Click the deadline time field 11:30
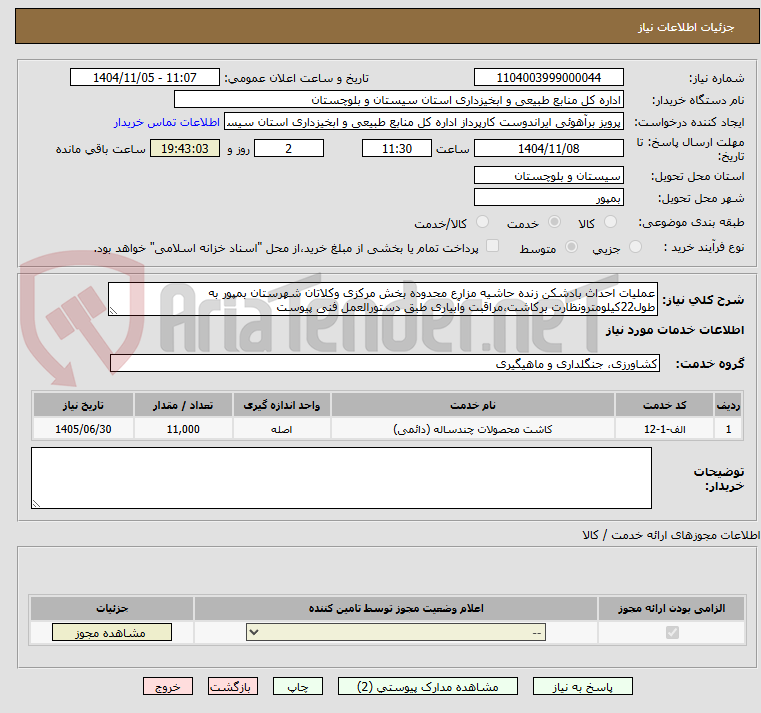Viewport: 761px width, 713px height. [397, 149]
